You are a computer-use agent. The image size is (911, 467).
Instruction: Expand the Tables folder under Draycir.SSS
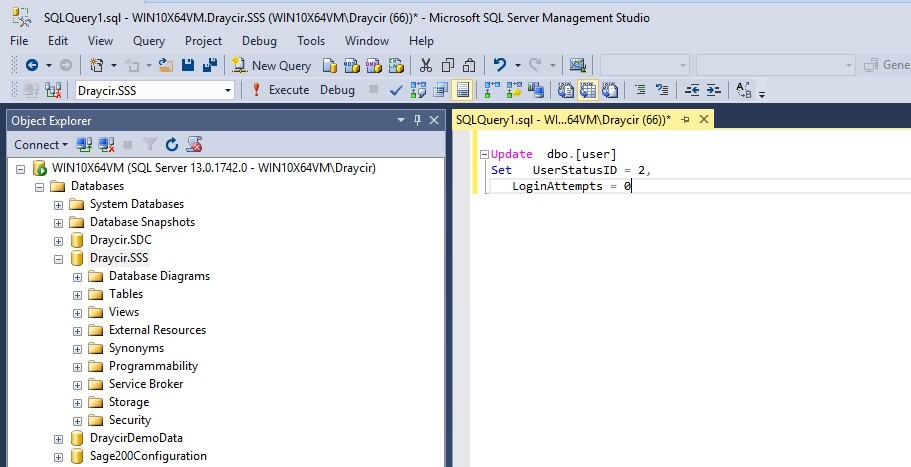tap(77, 294)
